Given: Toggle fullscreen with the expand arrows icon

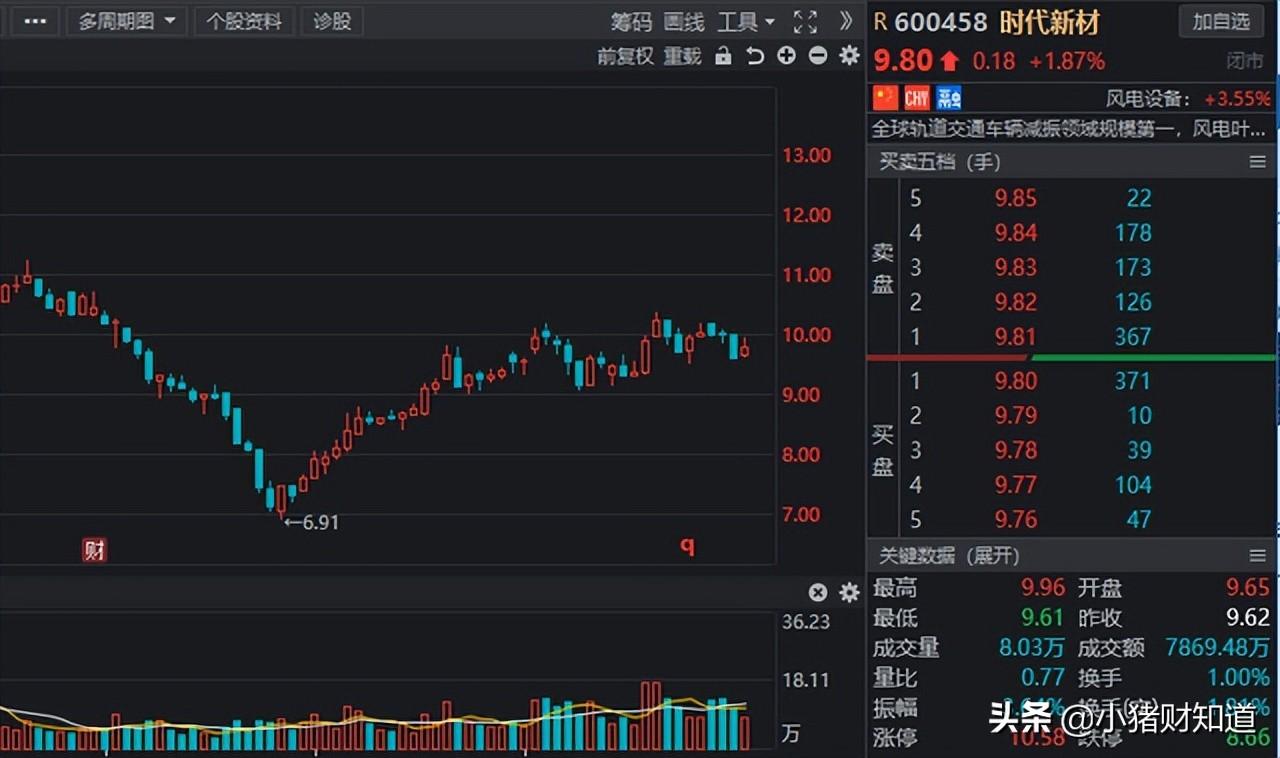Looking at the screenshot, I should tap(804, 20).
